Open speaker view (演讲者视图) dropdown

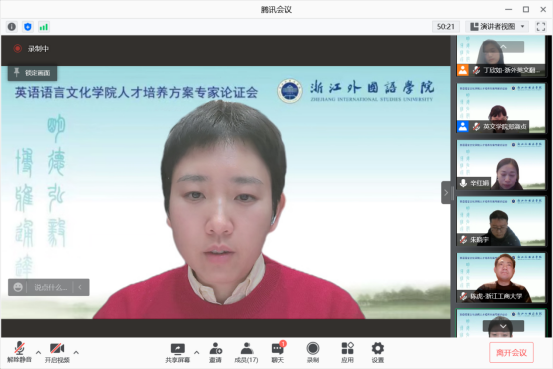498,27
